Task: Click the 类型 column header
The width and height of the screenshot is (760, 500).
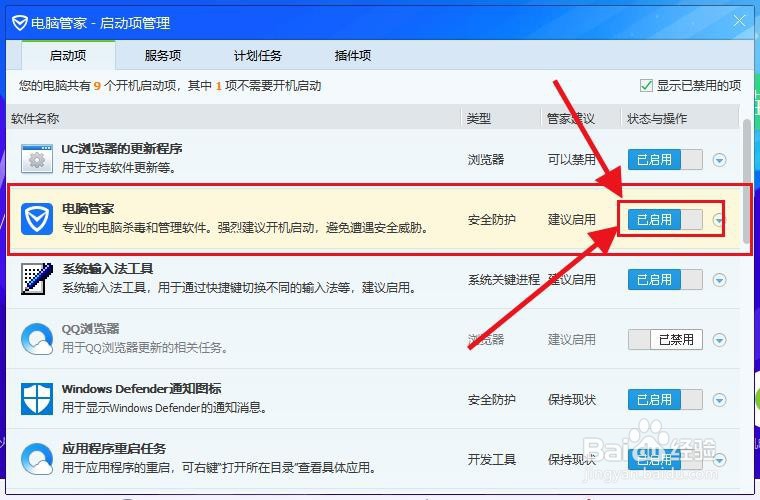Action: click(x=479, y=119)
